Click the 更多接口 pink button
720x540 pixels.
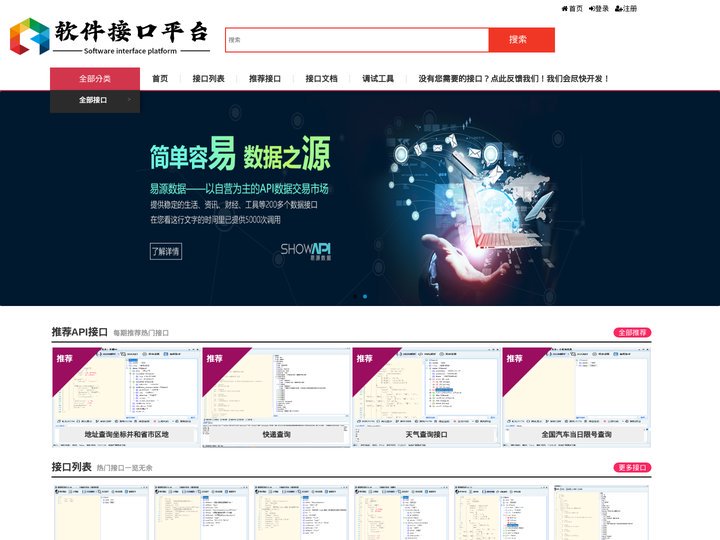tap(632, 467)
